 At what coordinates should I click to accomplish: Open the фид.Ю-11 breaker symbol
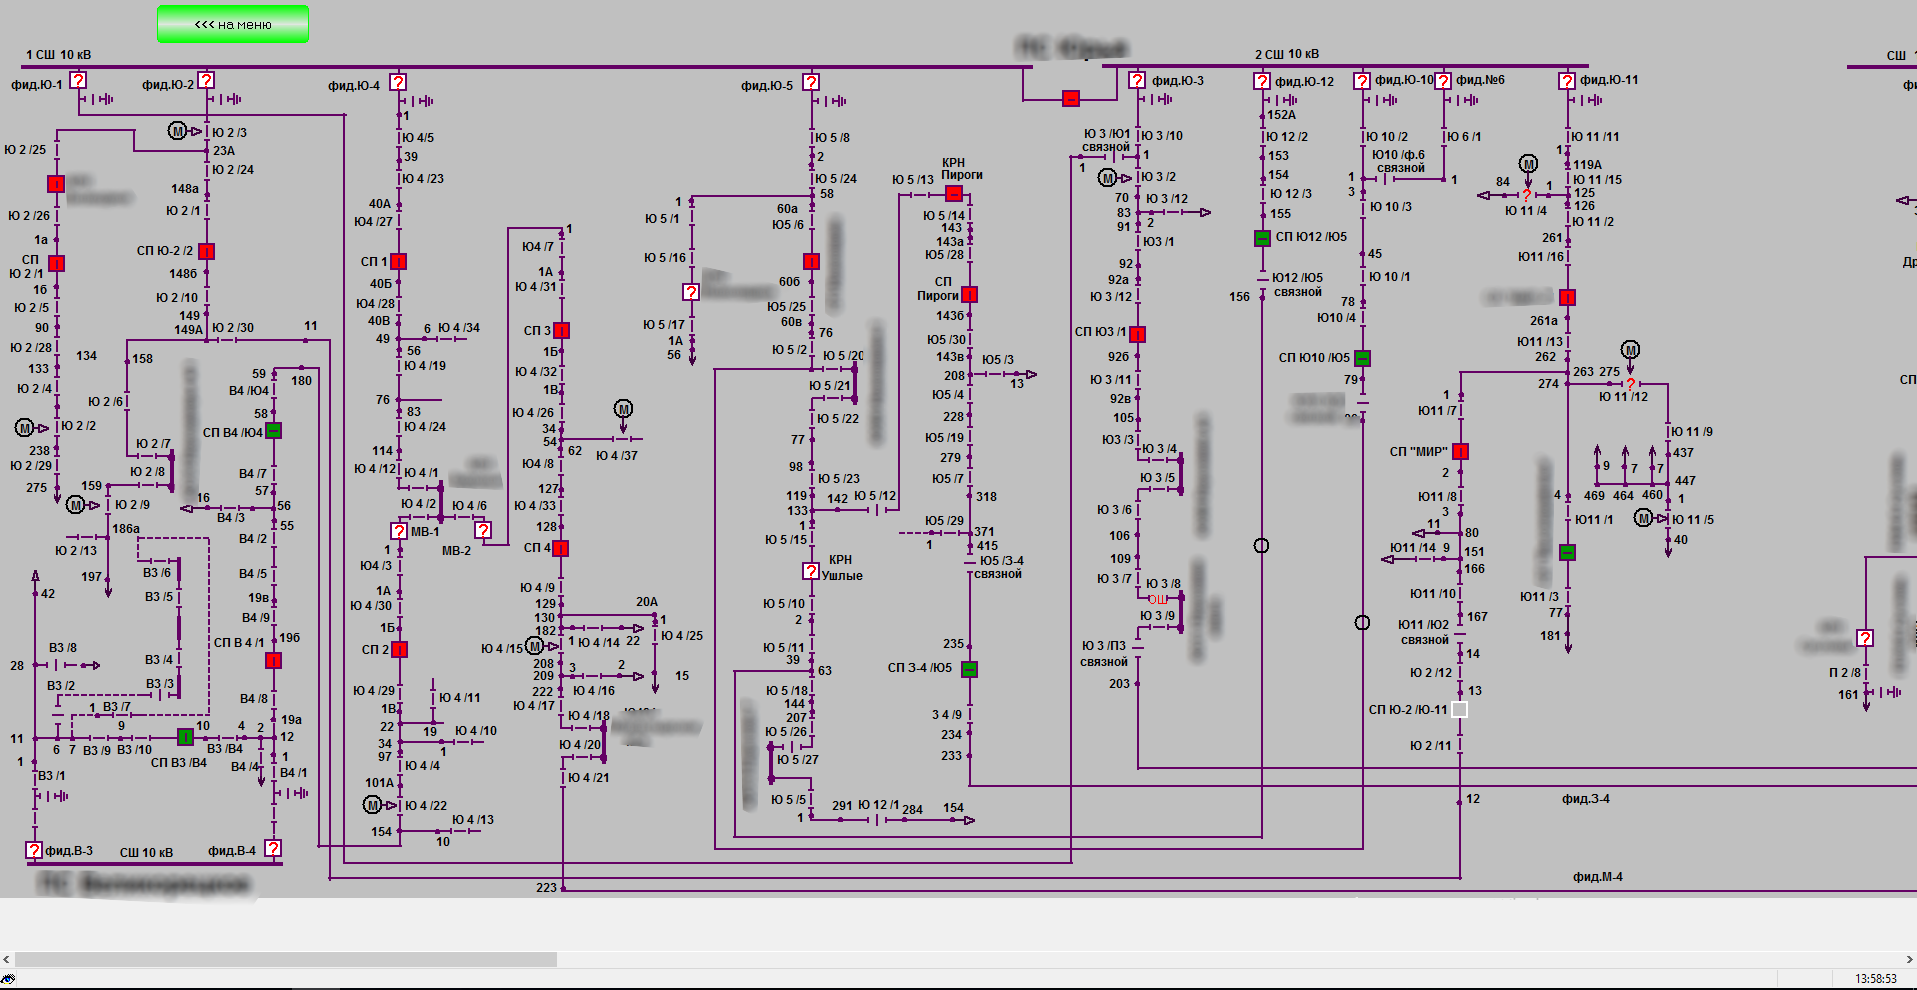1567,81
